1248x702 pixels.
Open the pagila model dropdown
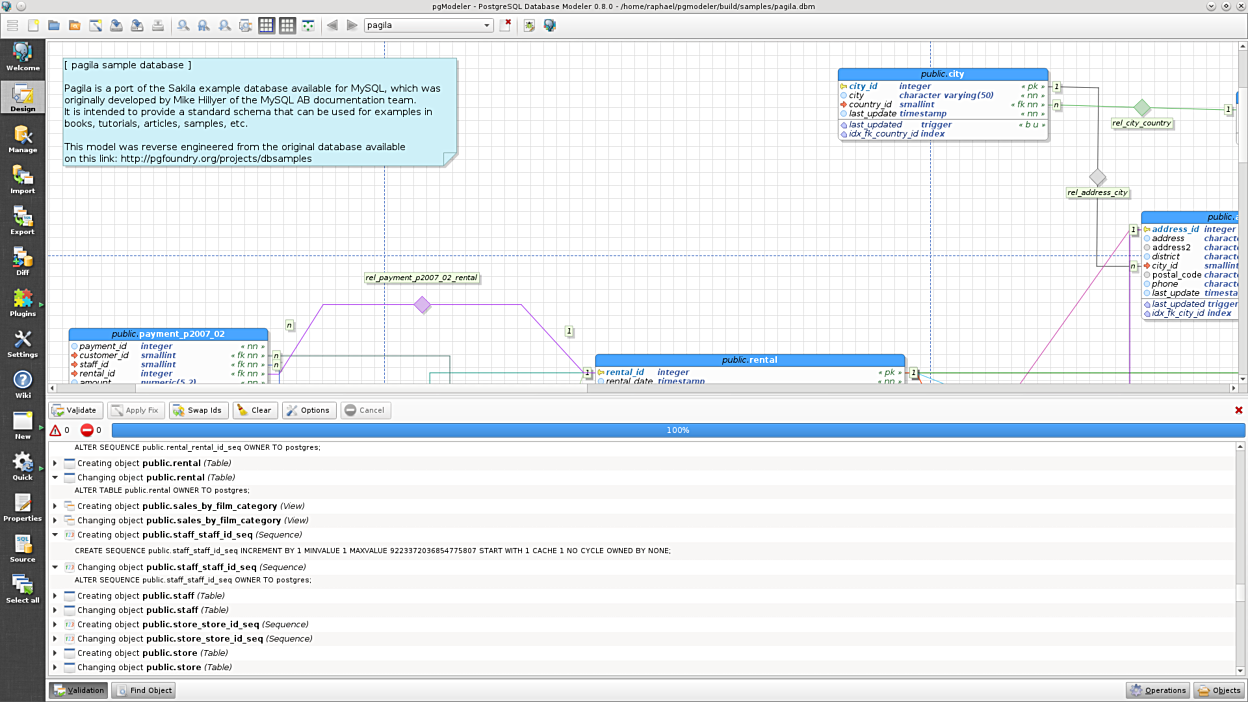click(x=487, y=25)
